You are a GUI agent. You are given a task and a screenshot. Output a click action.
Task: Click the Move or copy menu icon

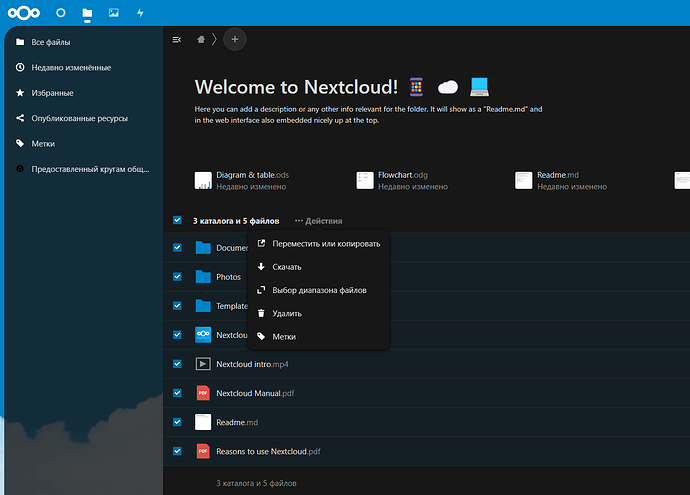(x=261, y=243)
